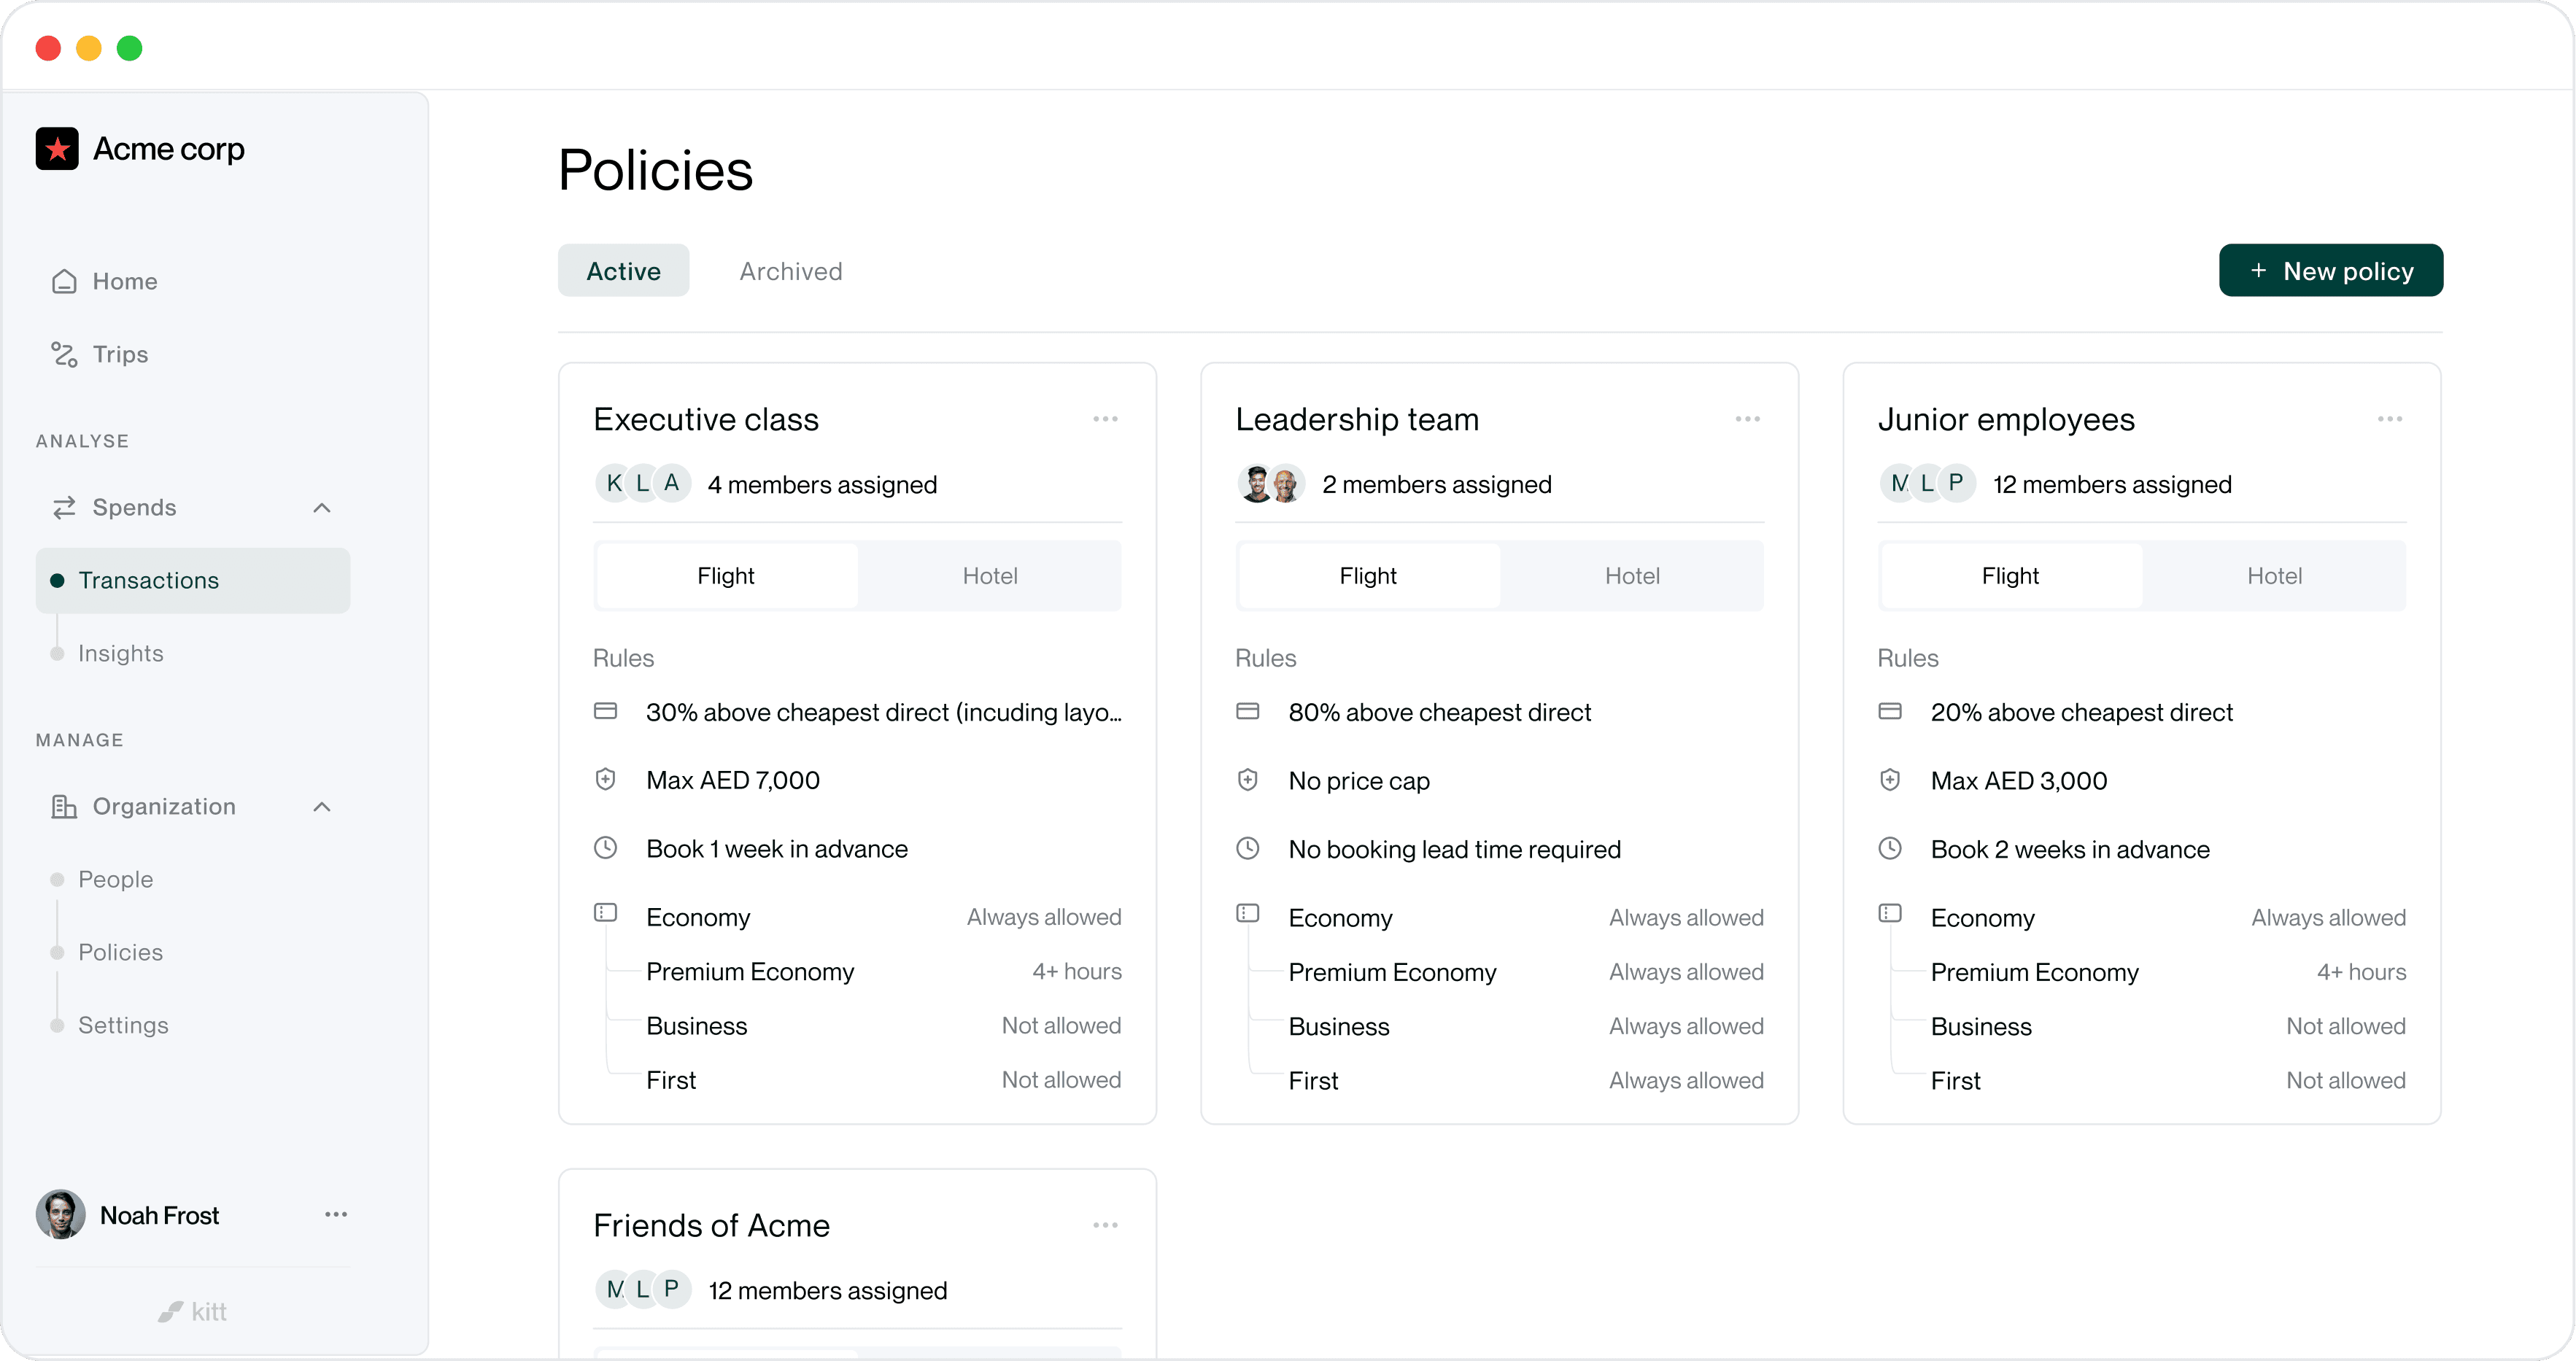The height and width of the screenshot is (1361, 2576).
Task: Switch to the Active policies tab
Action: 624,271
